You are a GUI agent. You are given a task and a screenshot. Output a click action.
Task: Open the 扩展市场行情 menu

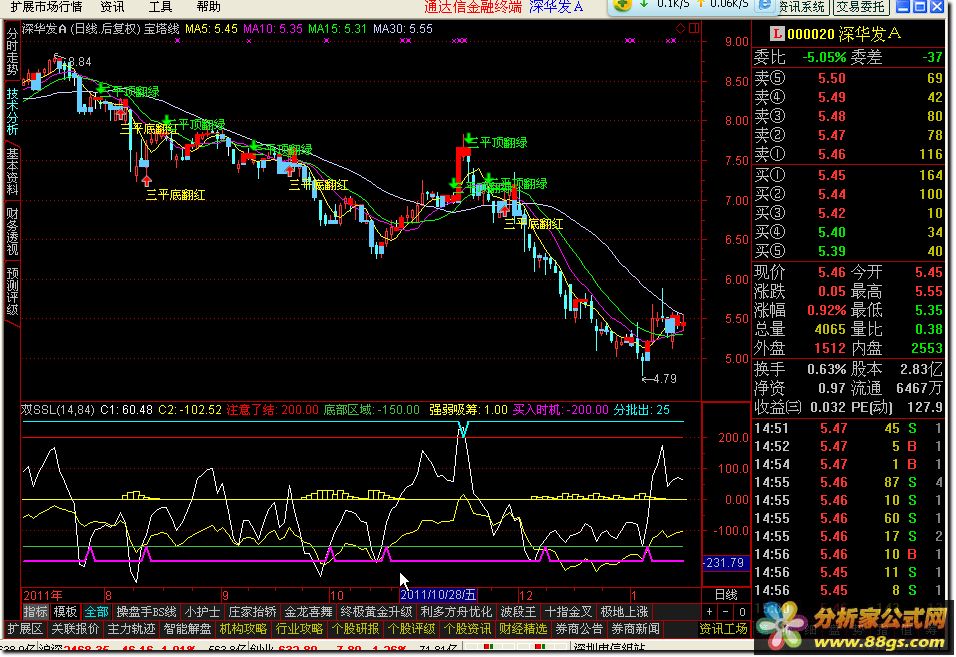[x=46, y=7]
